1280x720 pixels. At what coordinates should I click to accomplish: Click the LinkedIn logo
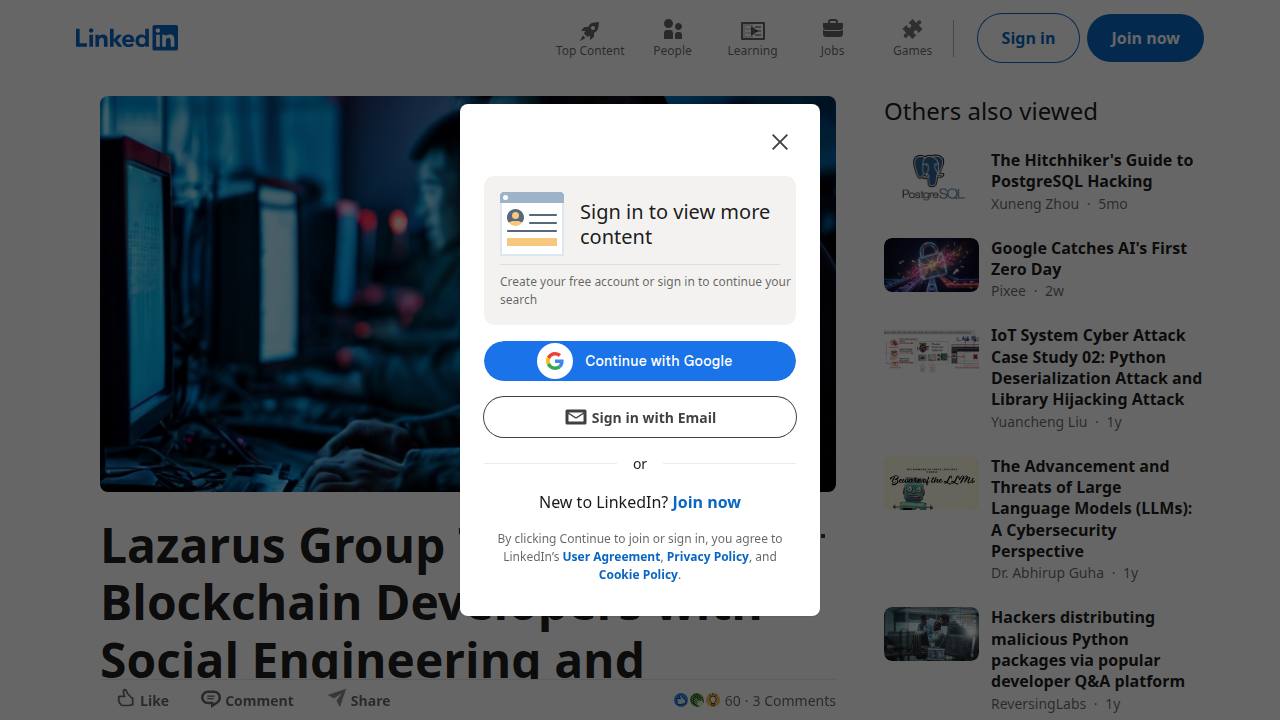click(127, 38)
